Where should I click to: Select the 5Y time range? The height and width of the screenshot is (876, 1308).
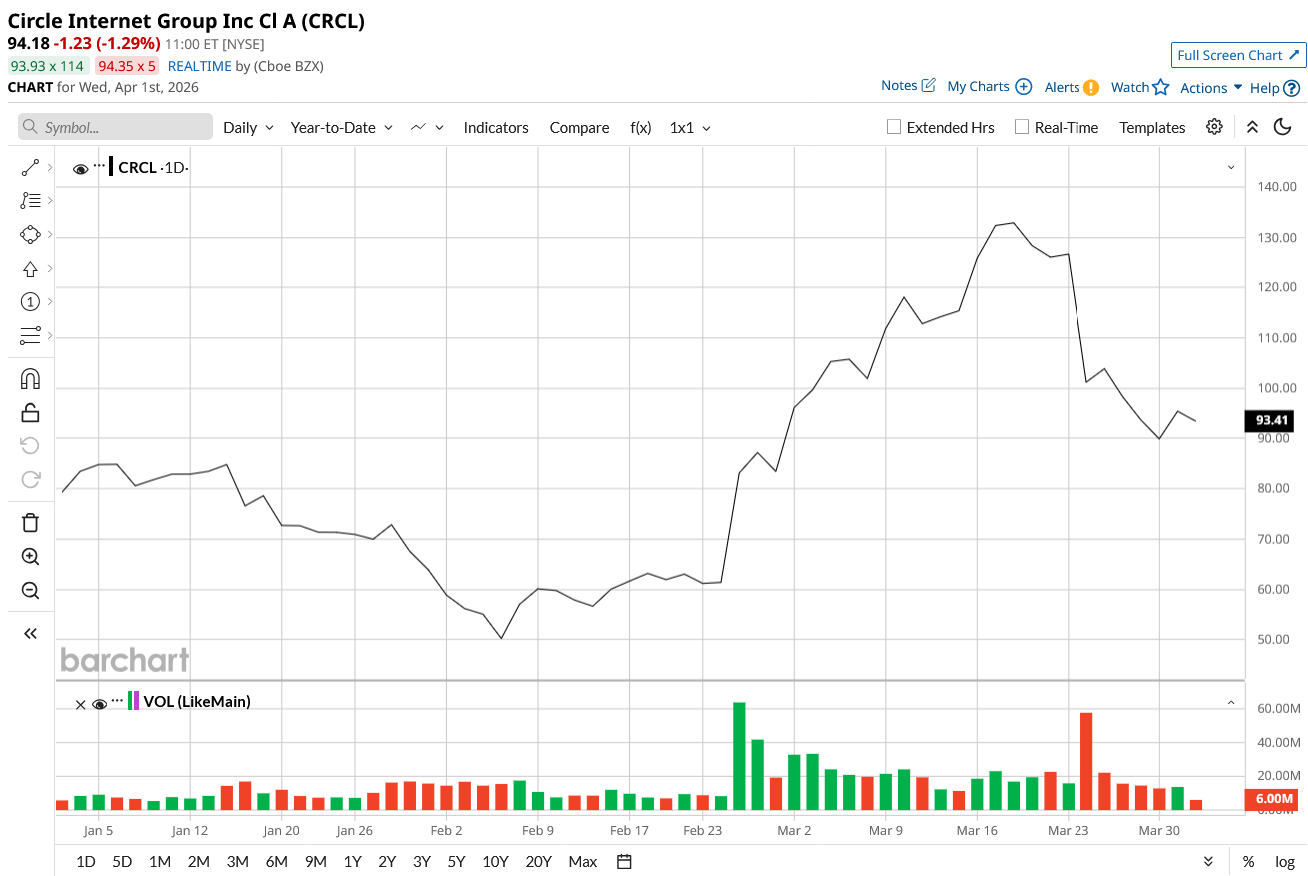click(456, 861)
